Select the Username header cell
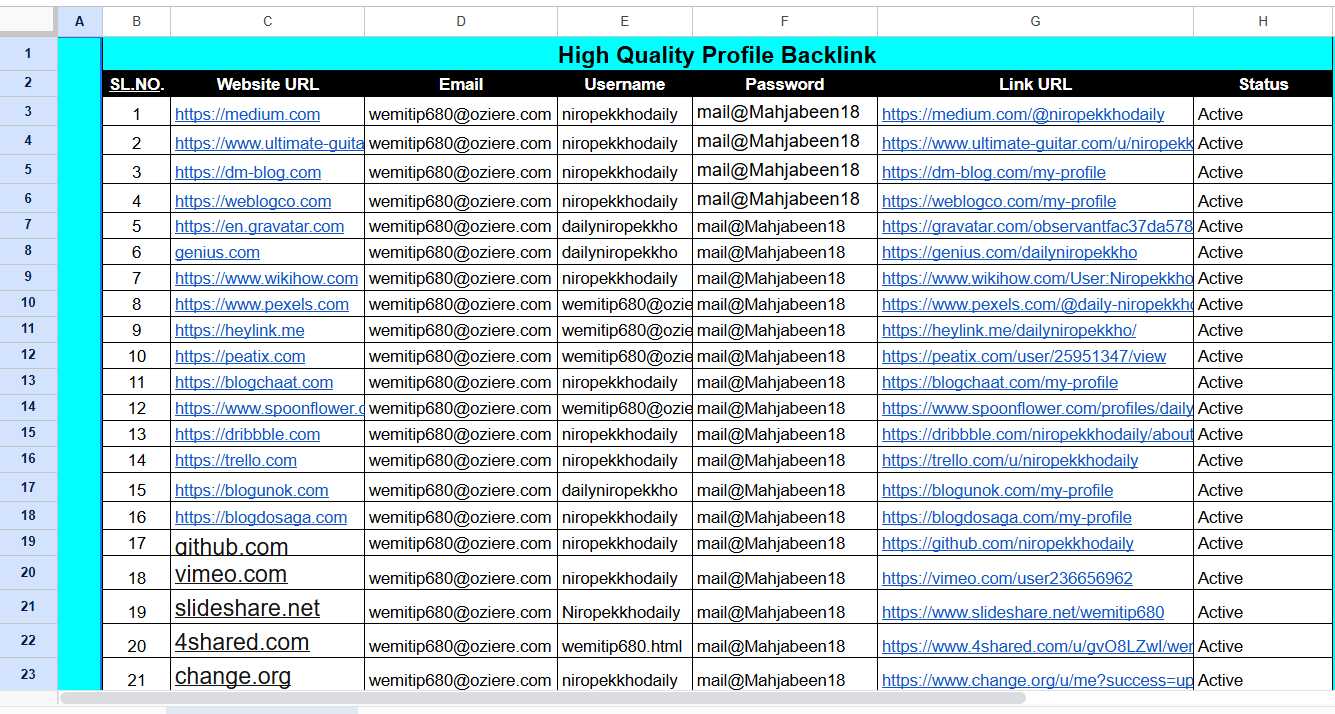 [625, 84]
